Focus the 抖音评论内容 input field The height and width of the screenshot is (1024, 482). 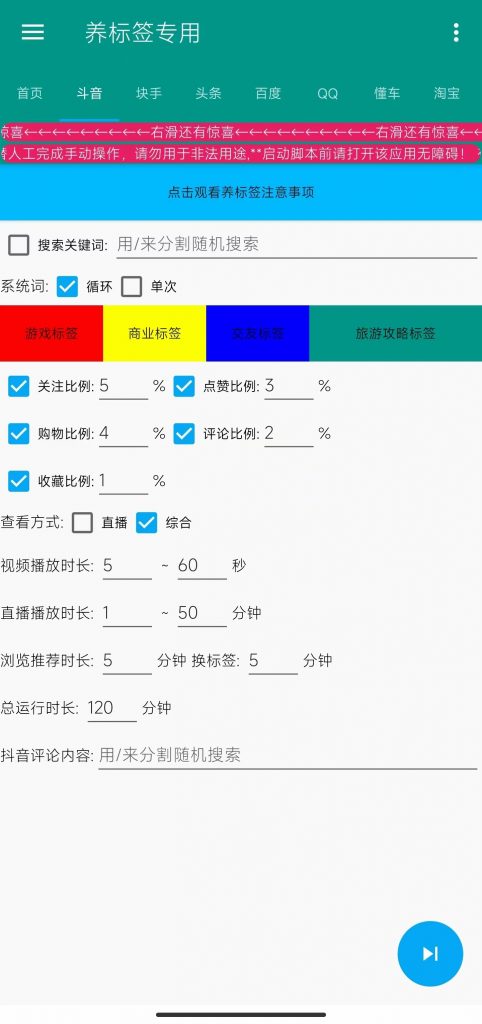point(288,756)
